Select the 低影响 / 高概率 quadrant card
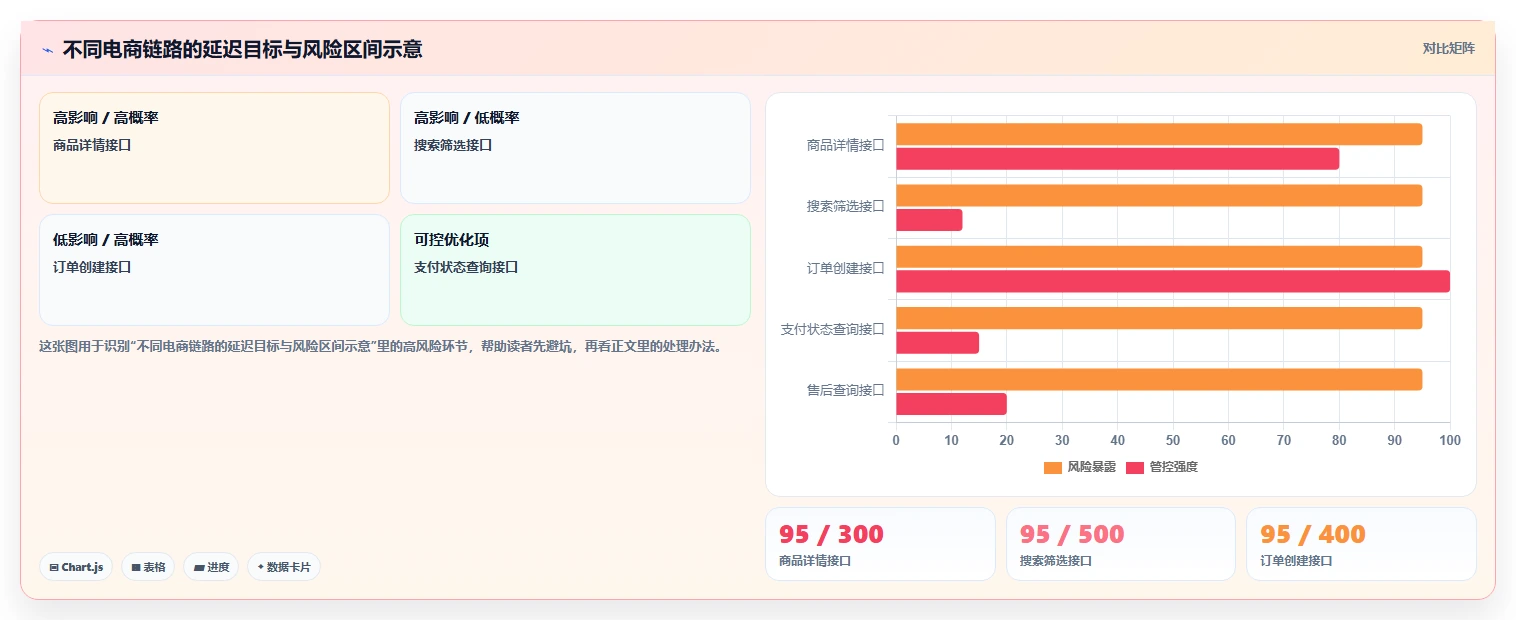1516x620 pixels. point(214,270)
